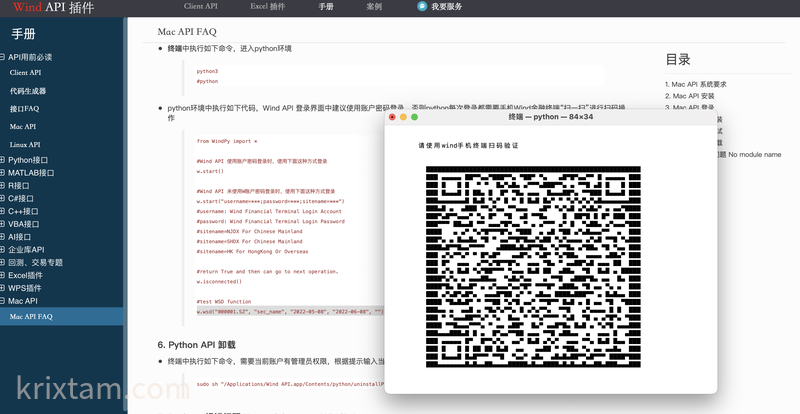Click the green zoom dot of the terminal window
This screenshot has height=414, width=800.
pyautogui.click(x=414, y=117)
